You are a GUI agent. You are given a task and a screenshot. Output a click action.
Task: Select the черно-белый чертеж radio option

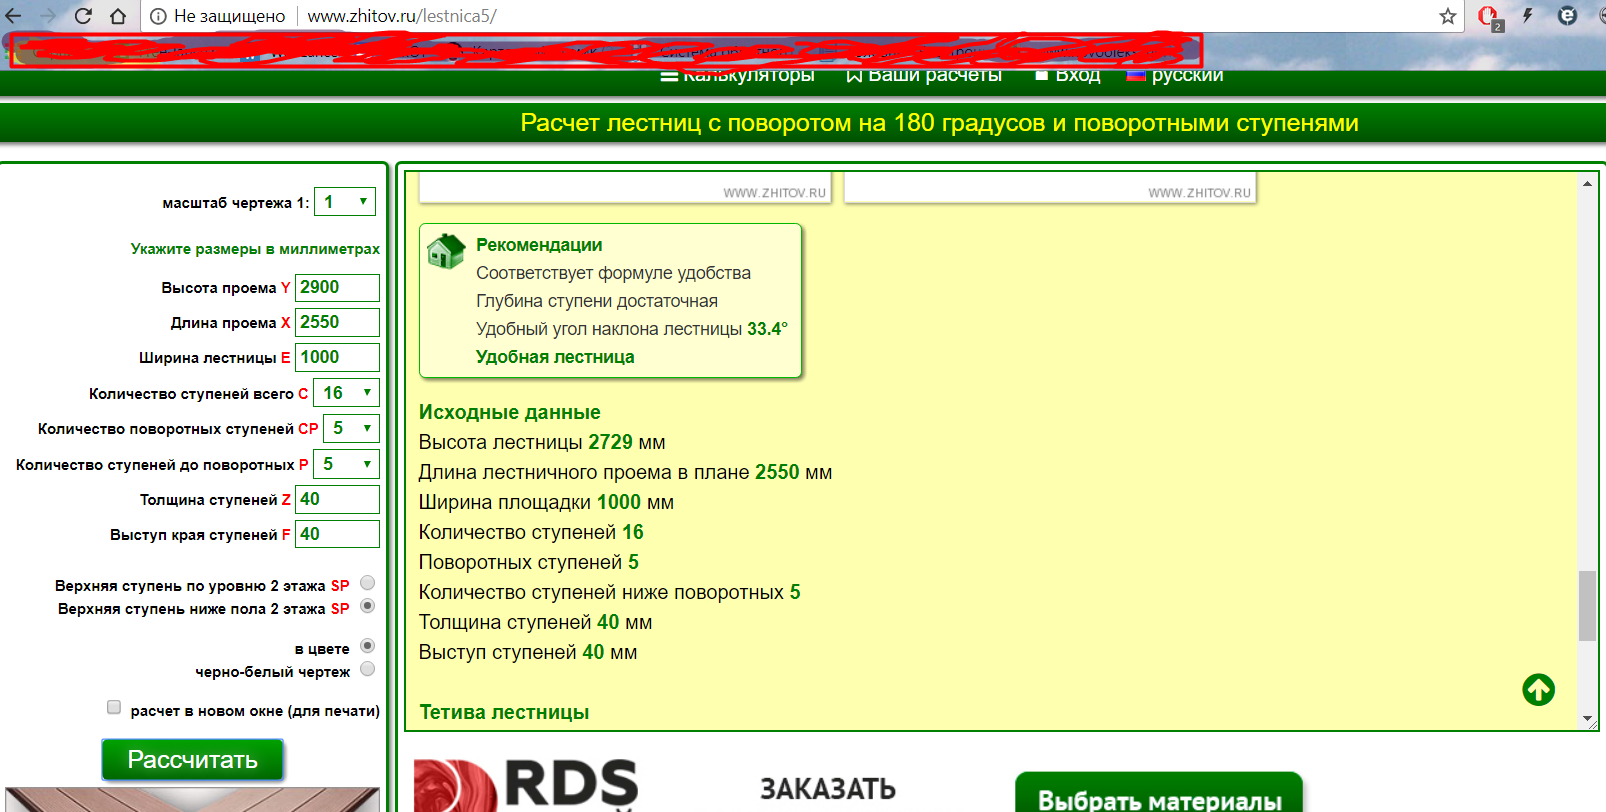pos(367,669)
